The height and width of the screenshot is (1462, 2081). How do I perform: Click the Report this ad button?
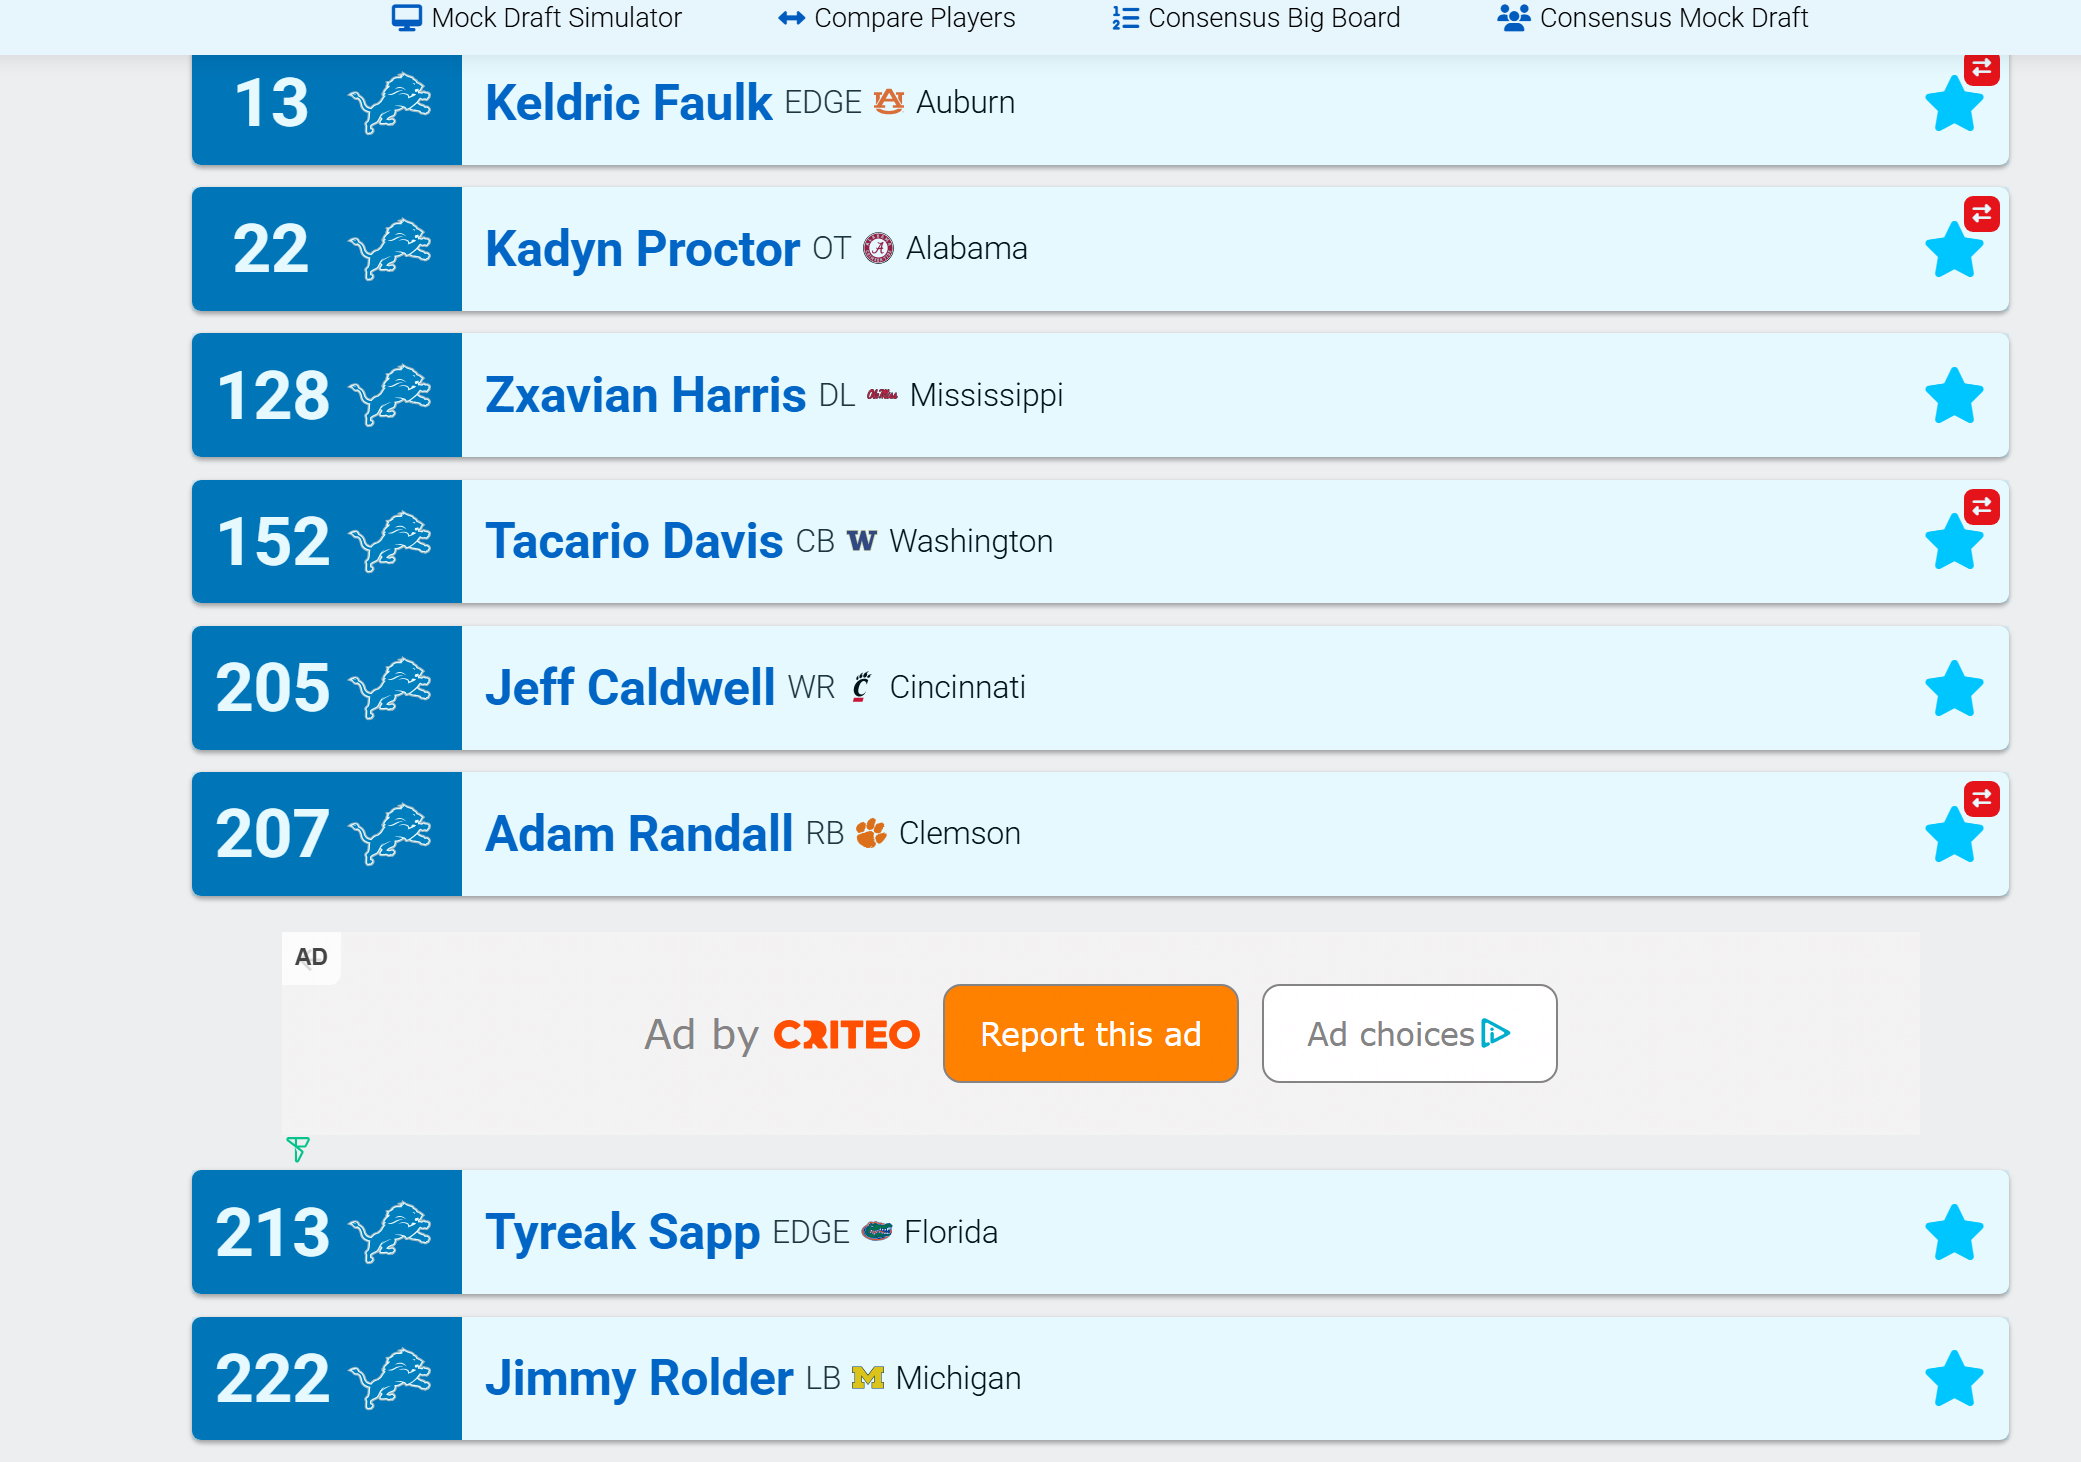point(1090,1034)
